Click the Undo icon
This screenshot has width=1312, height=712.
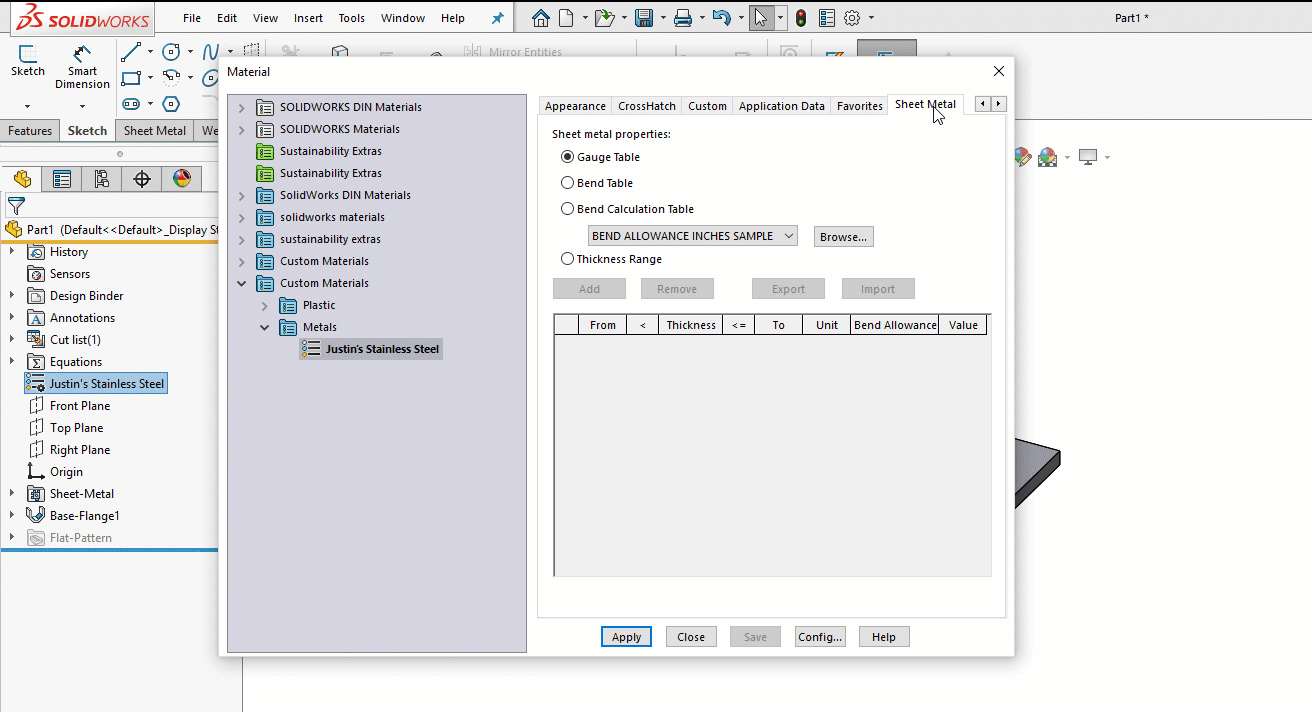pyautogui.click(x=721, y=18)
